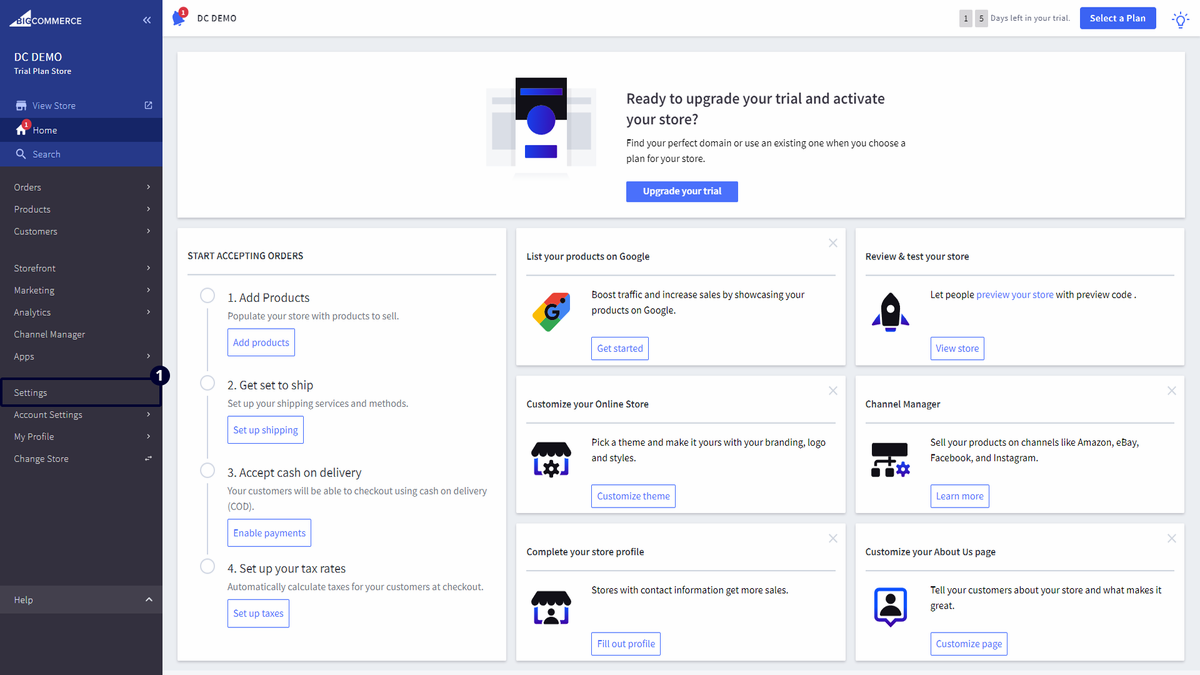The image size is (1200, 675).
Task: Dismiss the Complete your store profile card
Action: (x=833, y=539)
